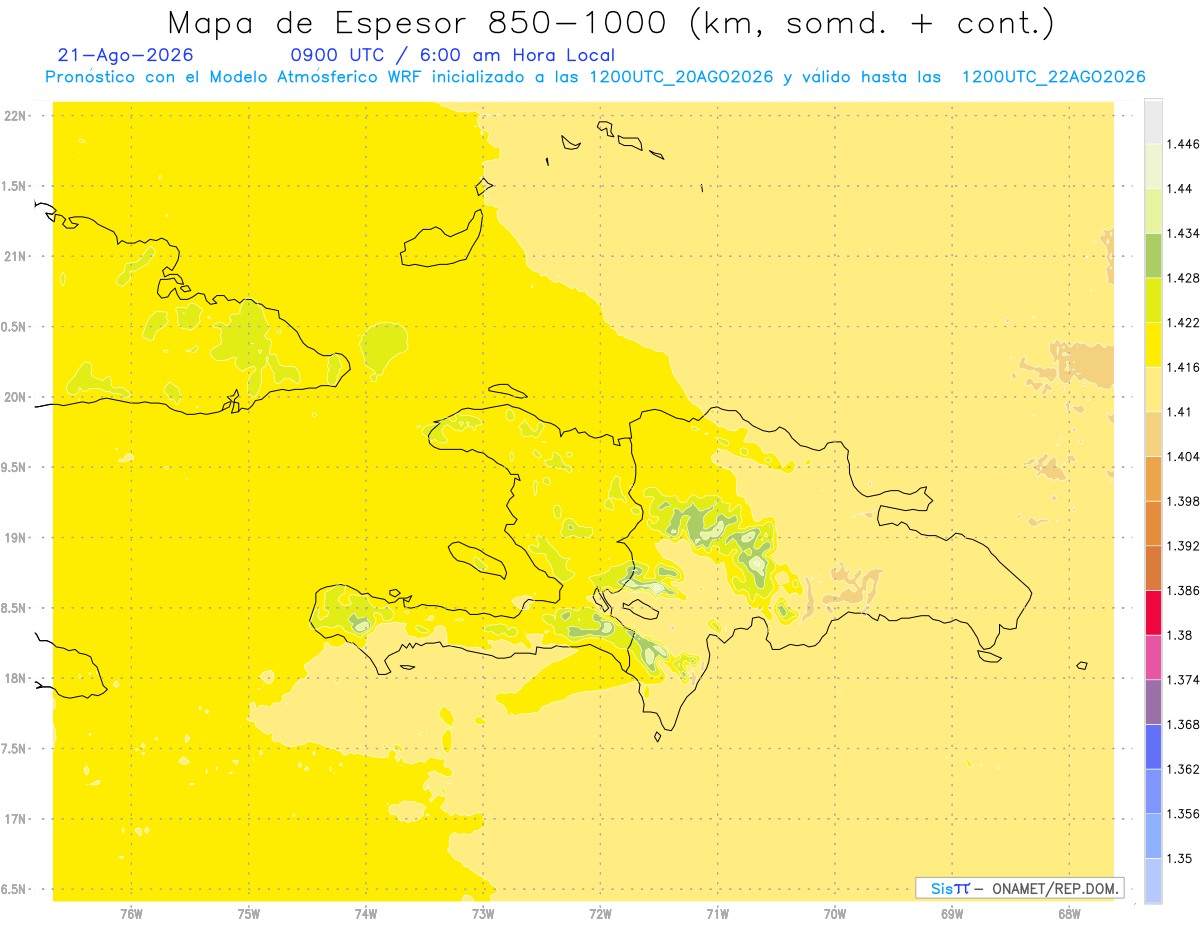Viewport: 1200px width, 927px height.
Task: Click the legend value 1.41
Action: [1179, 411]
